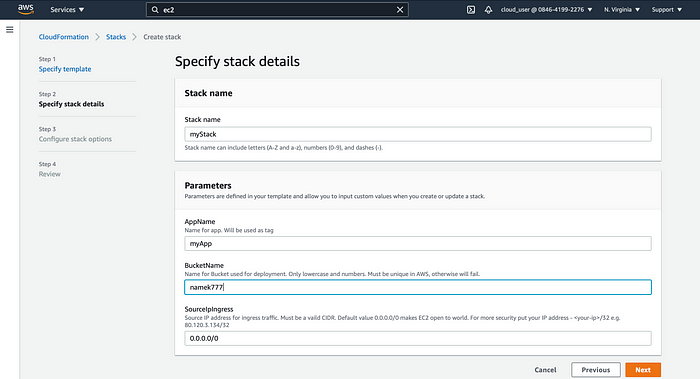Click the AWS logo home icon
Image resolution: width=700 pixels, height=379 pixels.
click(x=25, y=9)
